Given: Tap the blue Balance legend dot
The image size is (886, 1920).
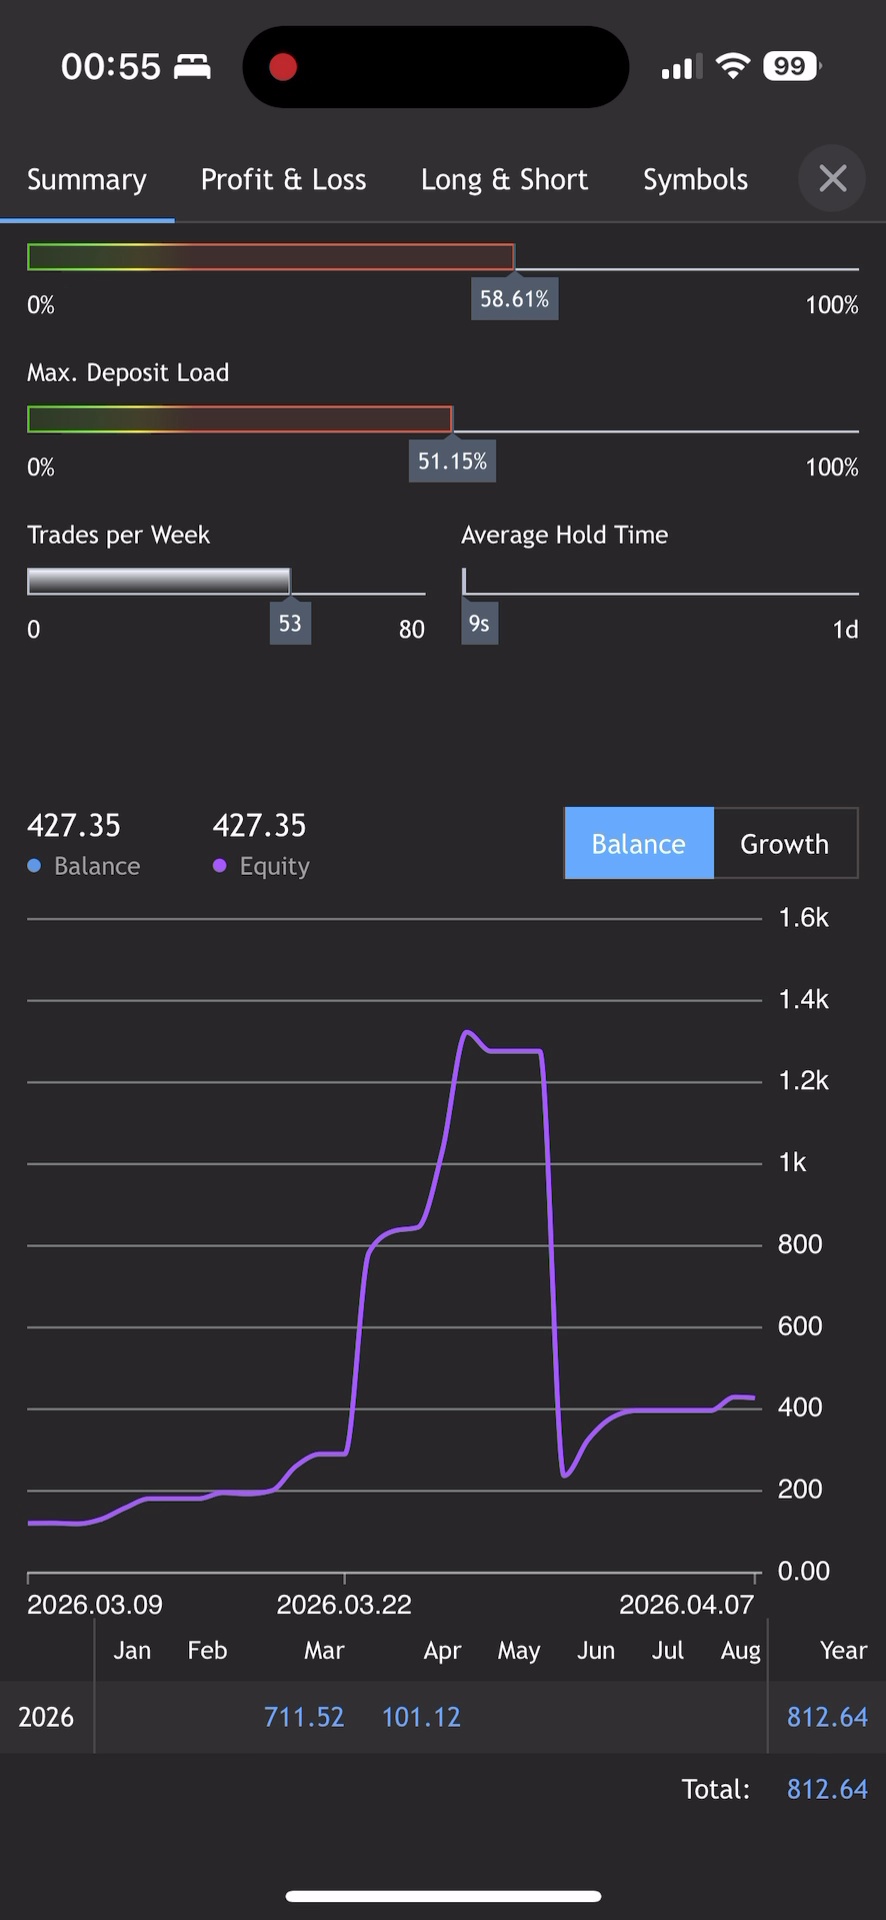Looking at the screenshot, I should click(34, 866).
